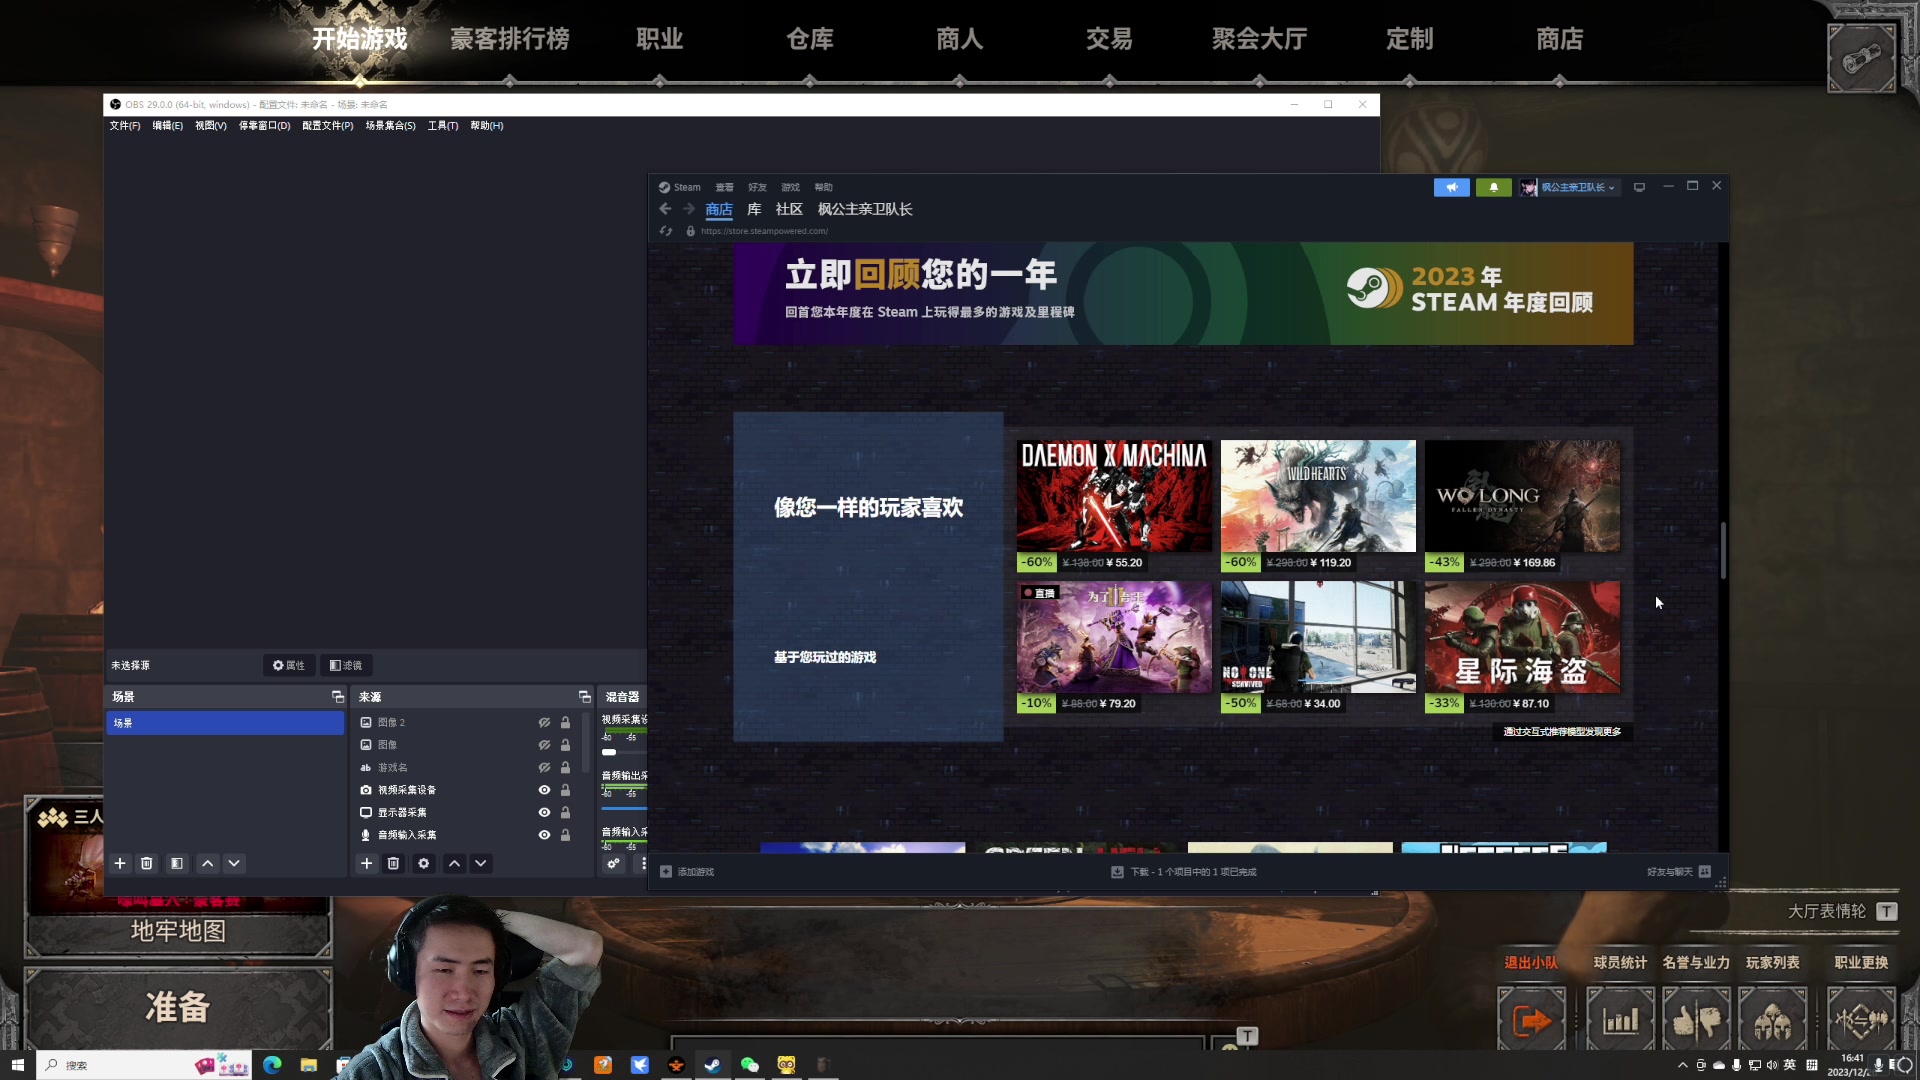1920x1080 pixels.
Task: Open scene filters icon in Scenes panel
Action: click(177, 863)
